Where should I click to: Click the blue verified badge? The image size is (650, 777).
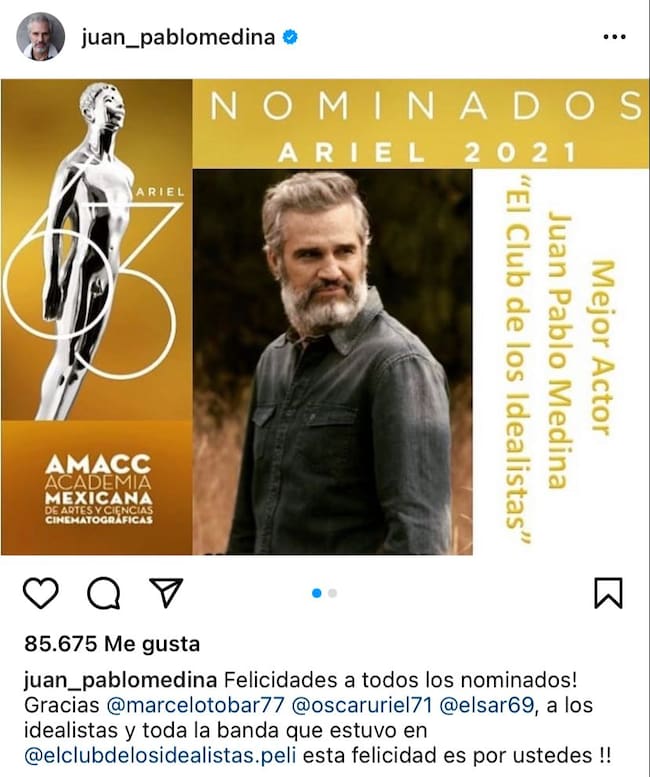coord(290,37)
